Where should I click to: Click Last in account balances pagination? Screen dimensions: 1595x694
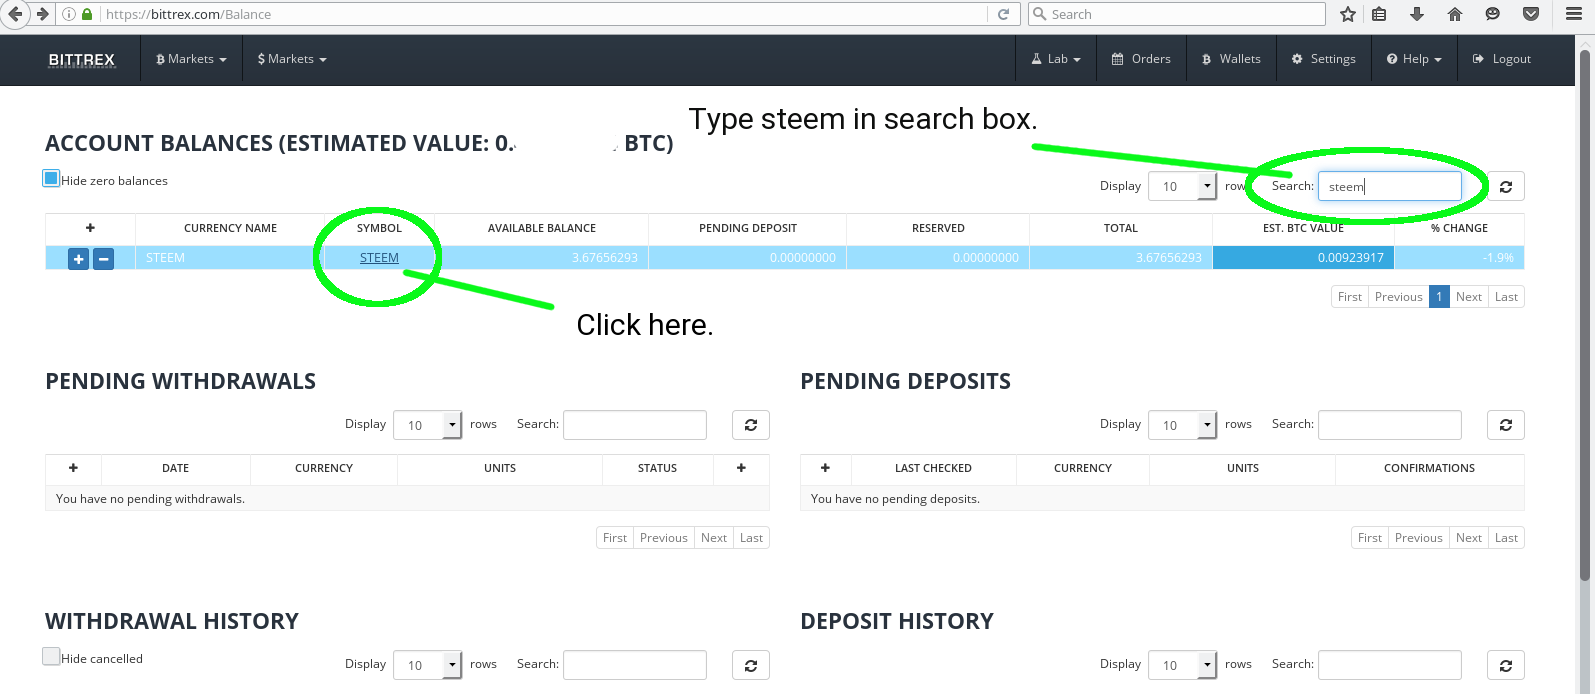(x=1506, y=297)
